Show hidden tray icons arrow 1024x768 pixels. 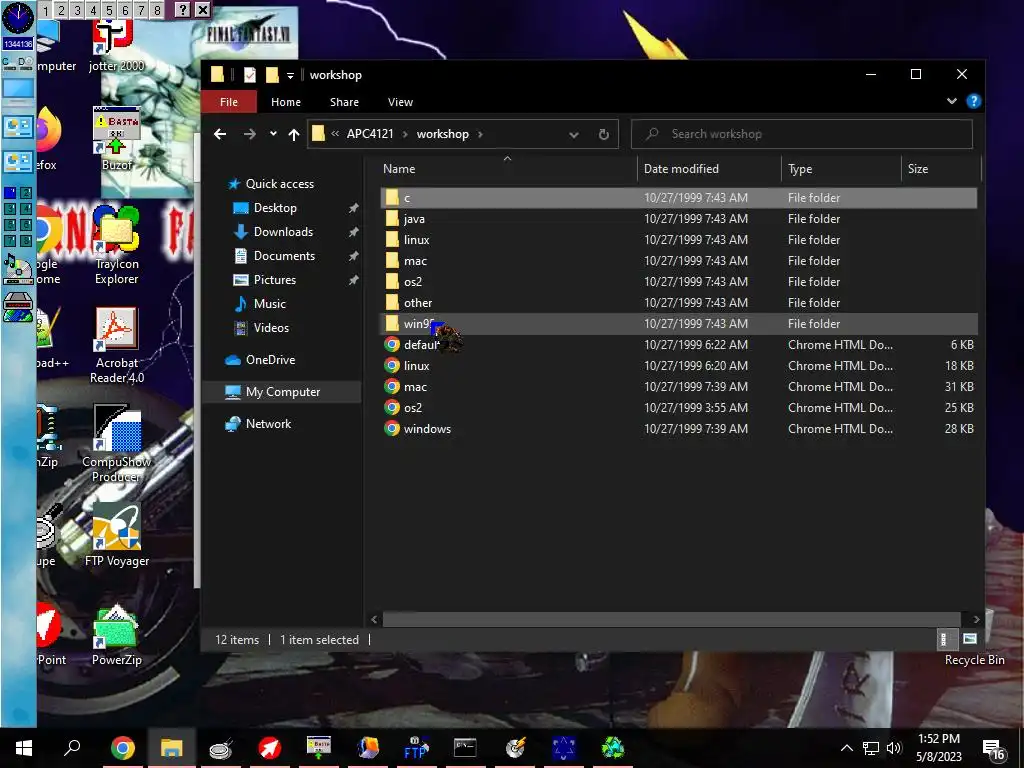point(846,748)
